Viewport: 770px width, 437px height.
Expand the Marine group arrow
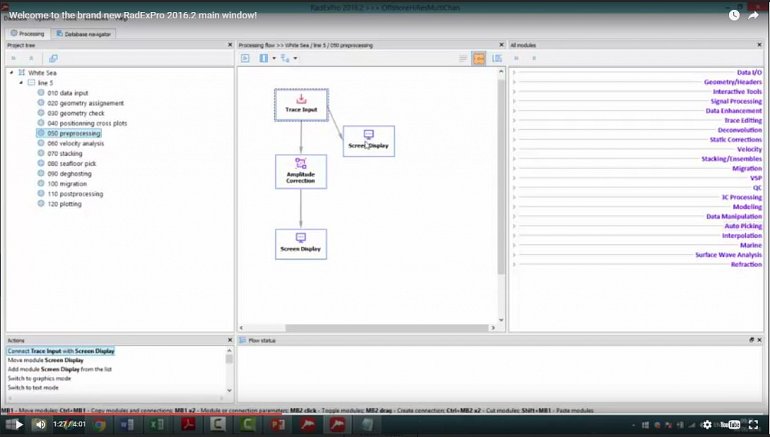(x=514, y=245)
